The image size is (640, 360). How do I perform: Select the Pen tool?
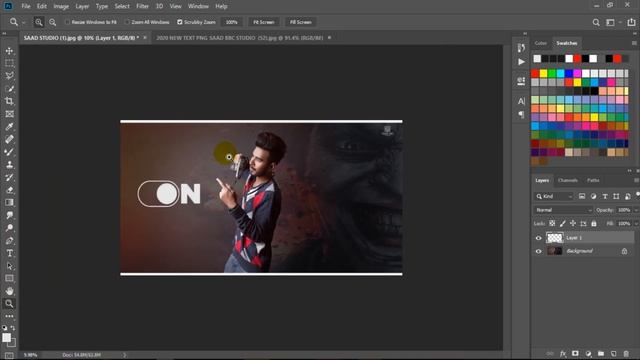pyautogui.click(x=9, y=240)
